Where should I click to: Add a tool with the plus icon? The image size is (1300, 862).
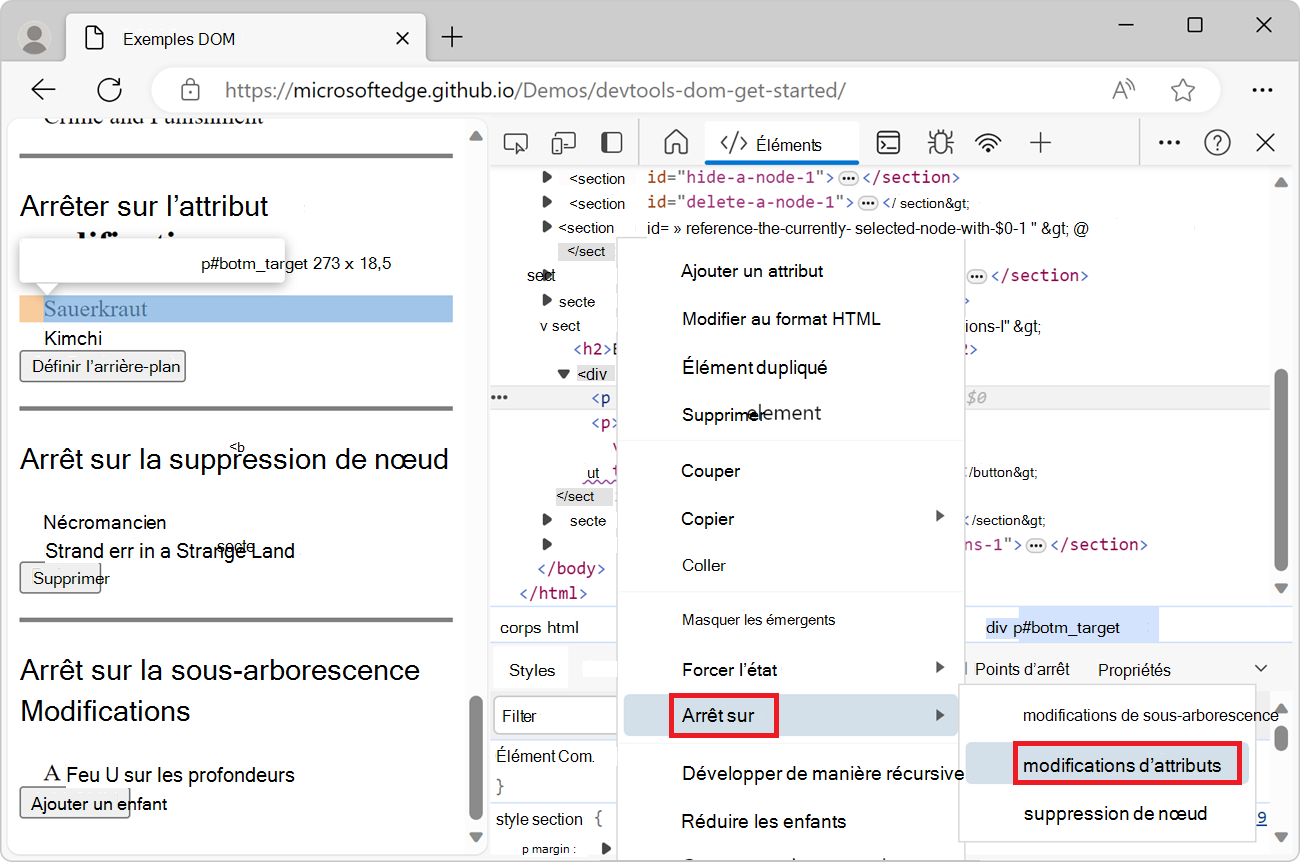pos(1040,142)
